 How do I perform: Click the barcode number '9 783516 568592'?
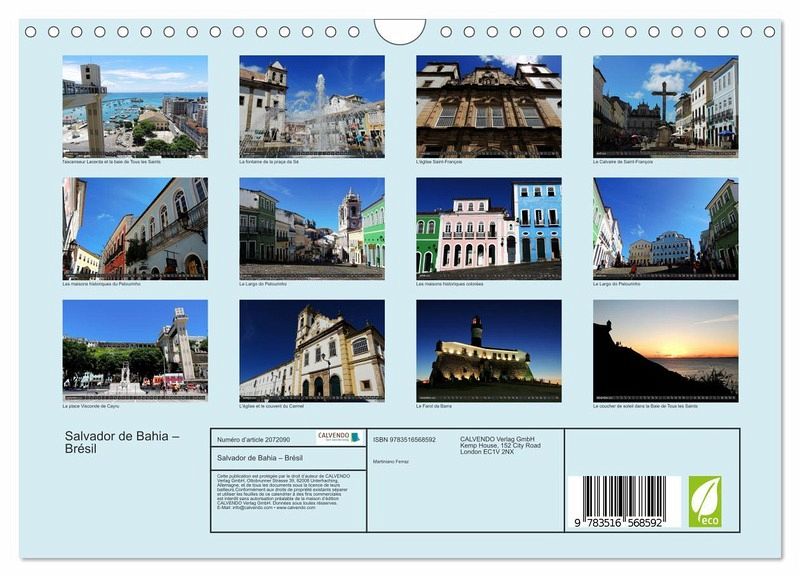[x=618, y=523]
